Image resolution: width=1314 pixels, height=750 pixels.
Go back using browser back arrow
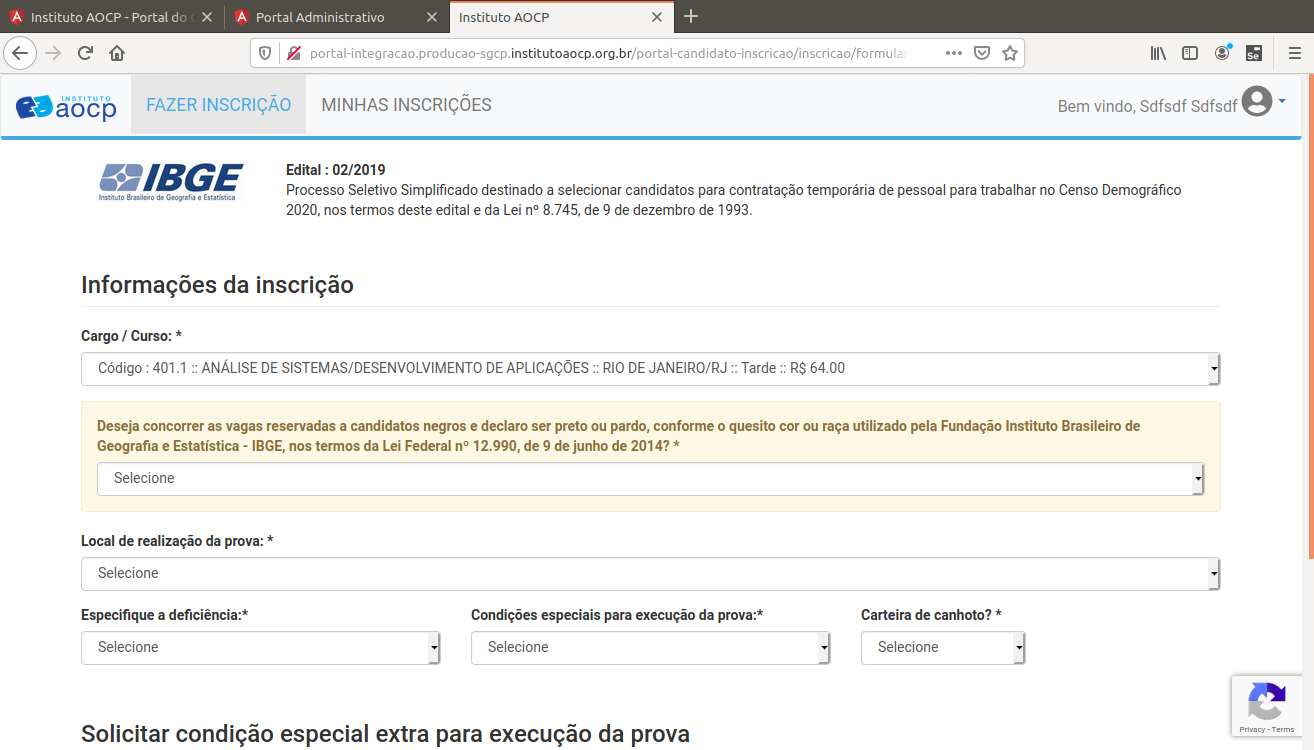21,53
